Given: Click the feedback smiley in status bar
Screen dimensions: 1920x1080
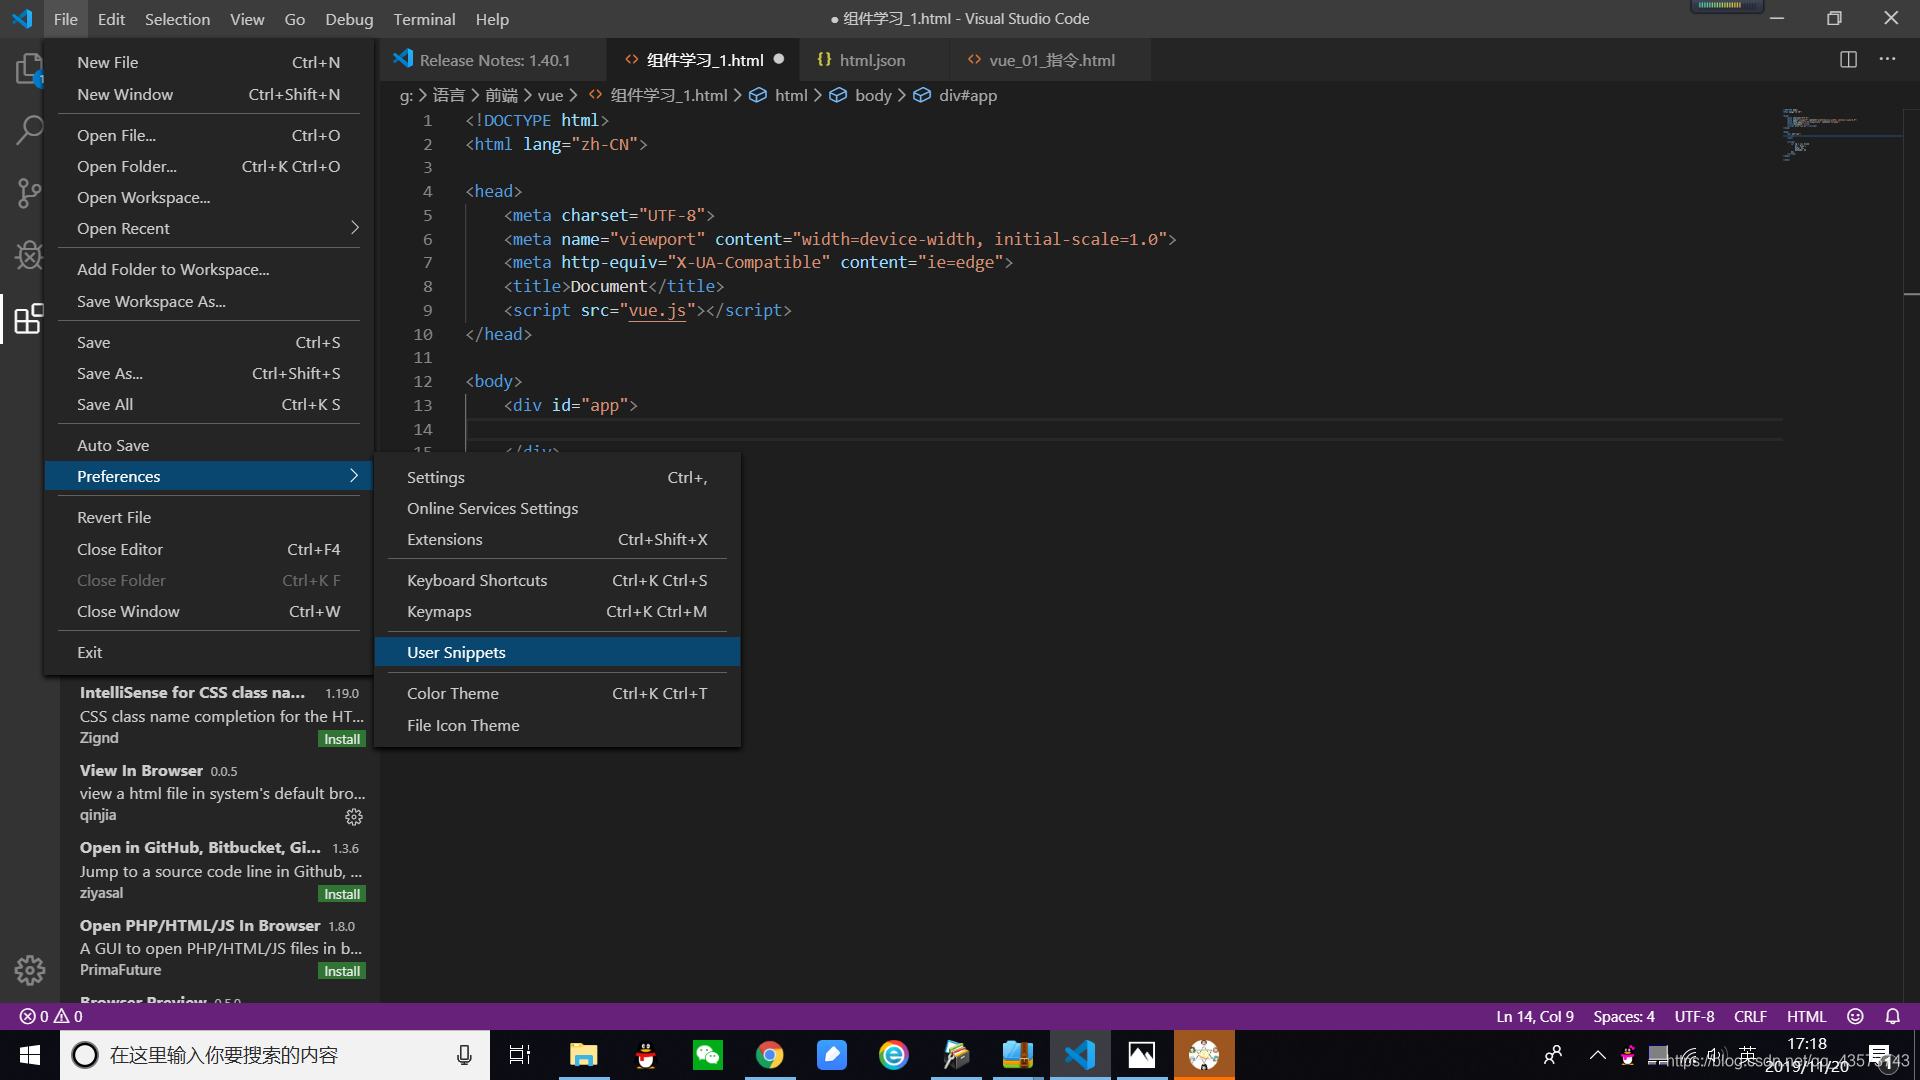Looking at the screenshot, I should (x=1855, y=1016).
